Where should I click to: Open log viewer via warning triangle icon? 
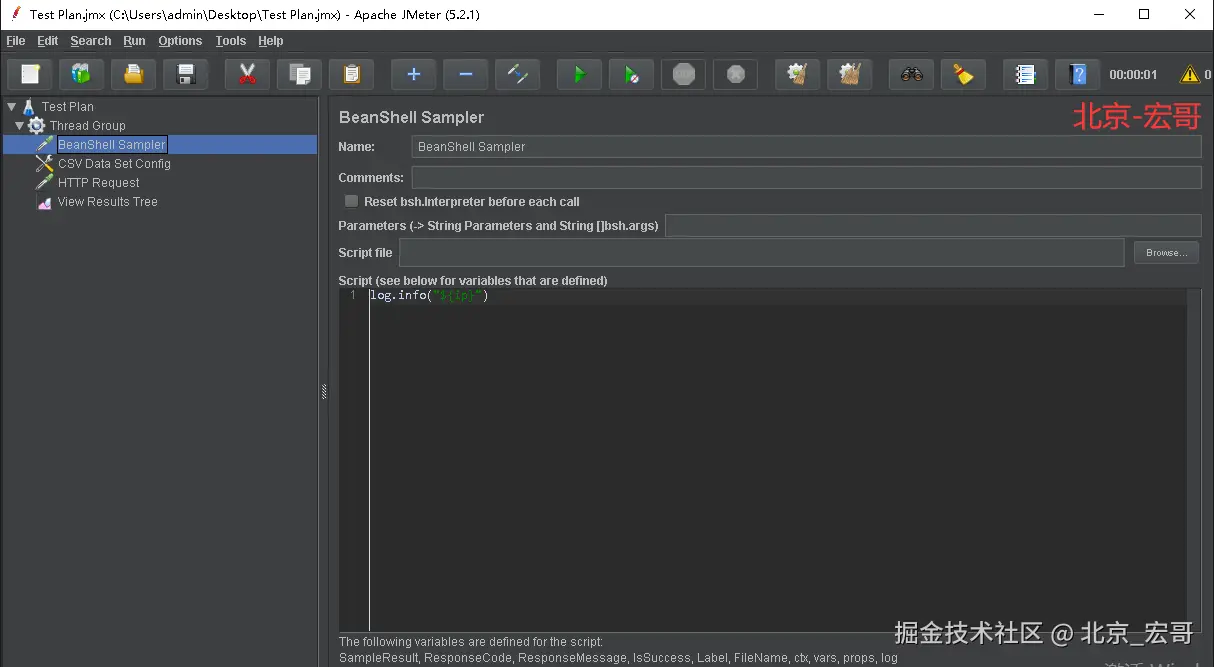pyautogui.click(x=1189, y=74)
